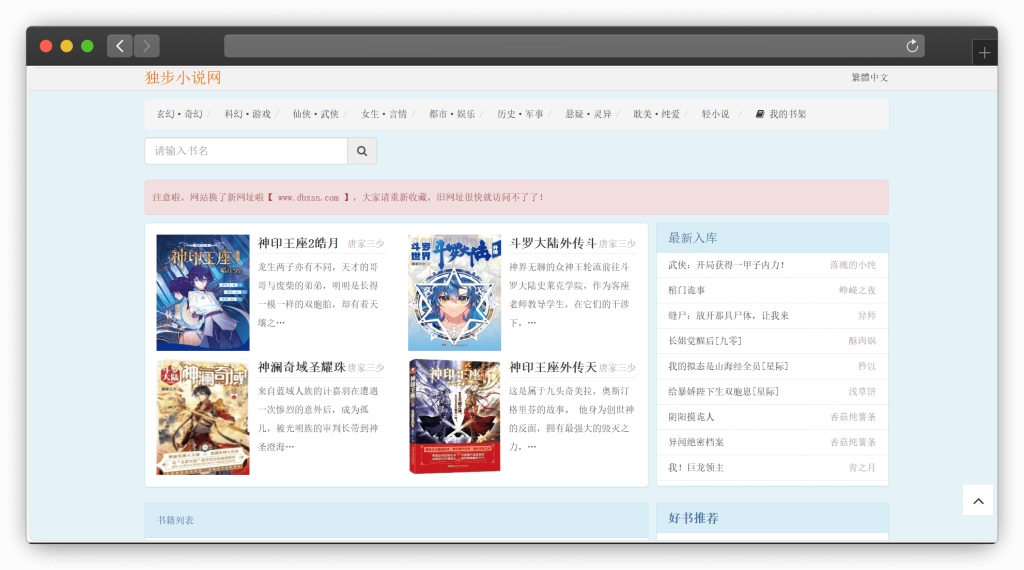
Task: Open 我！巨龙领主 in latest list
Action: [x=696, y=467]
